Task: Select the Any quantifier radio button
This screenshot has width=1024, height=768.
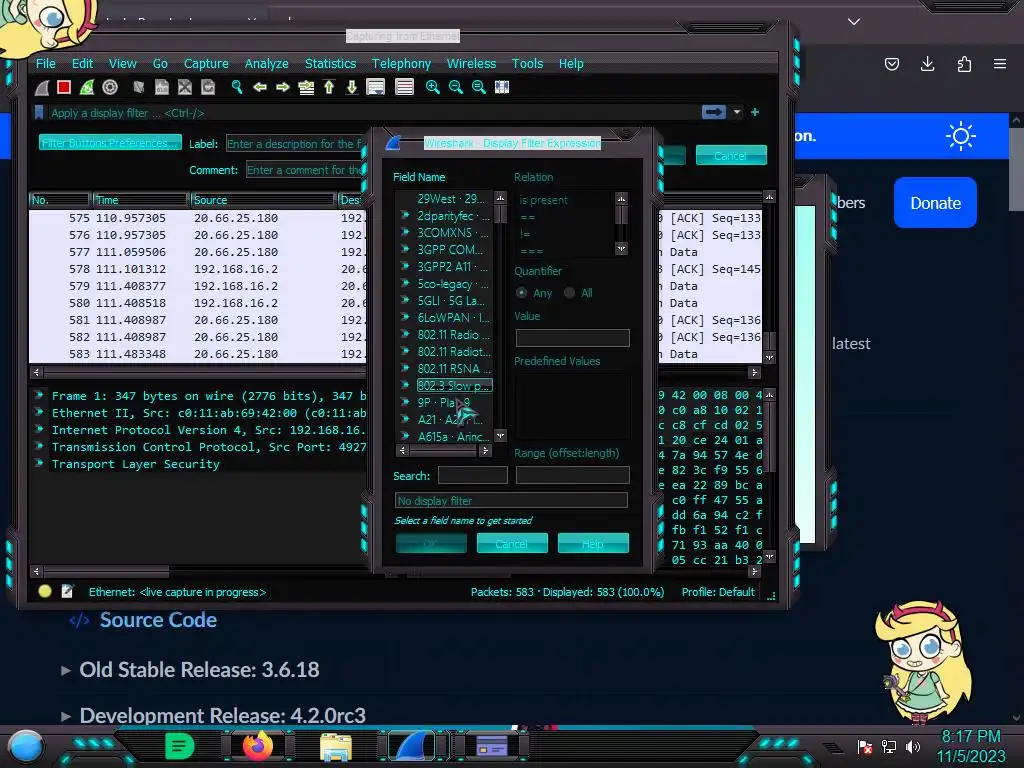Action: coord(521,293)
